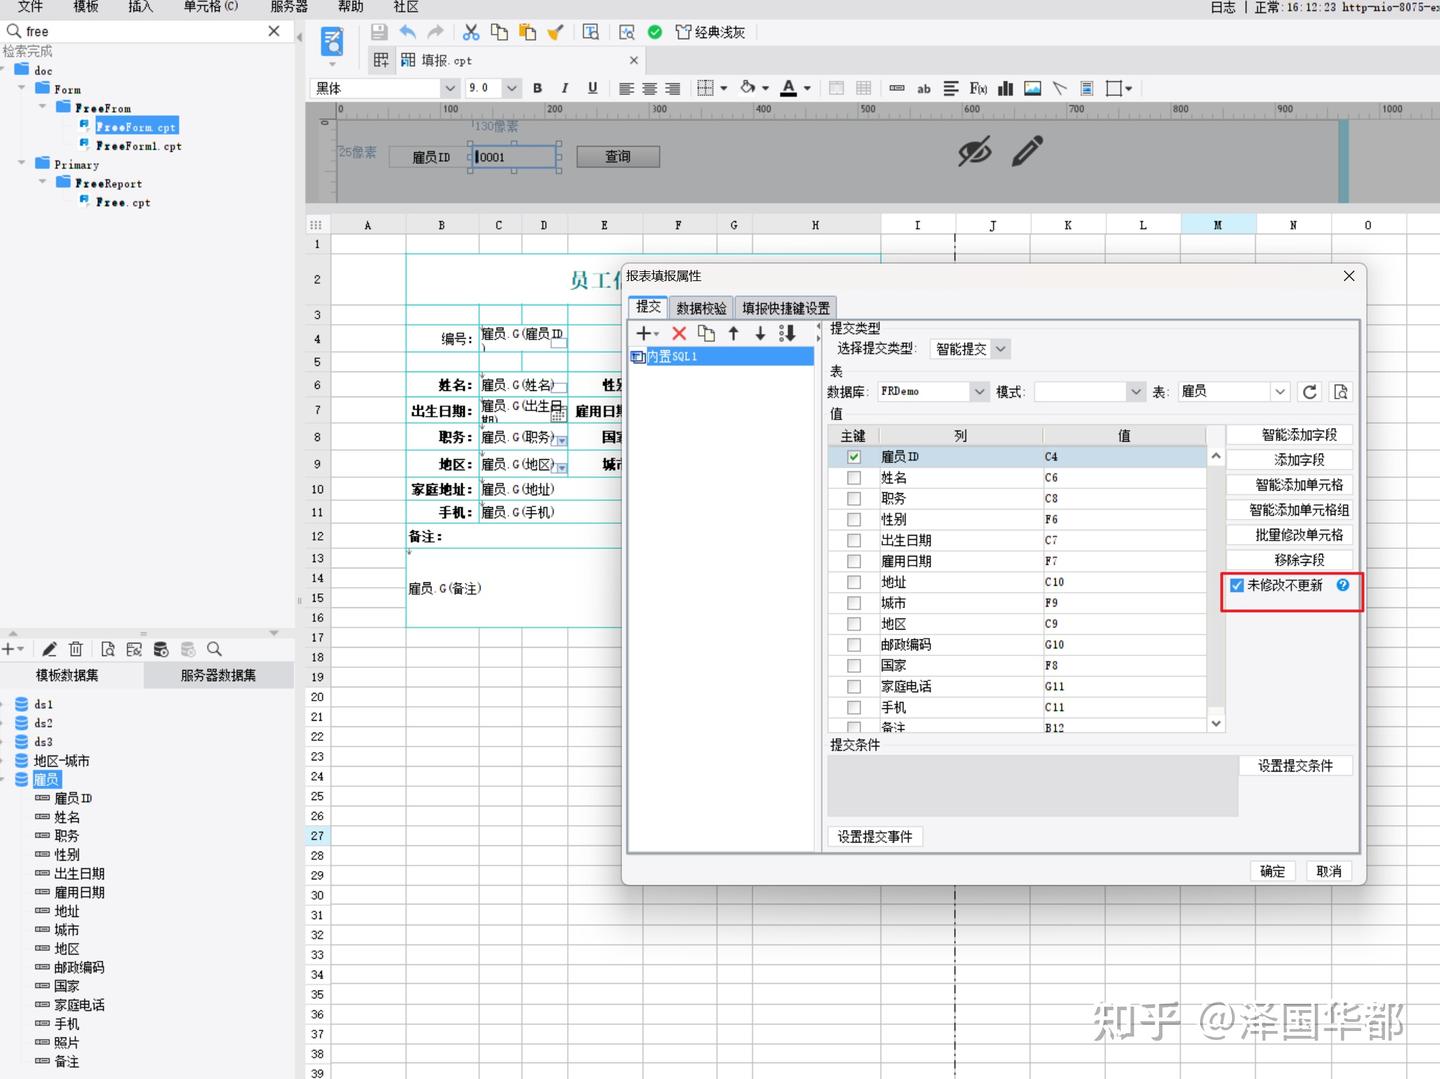Check primary key checkbox for 姓名
This screenshot has height=1079, width=1440.
click(x=854, y=478)
